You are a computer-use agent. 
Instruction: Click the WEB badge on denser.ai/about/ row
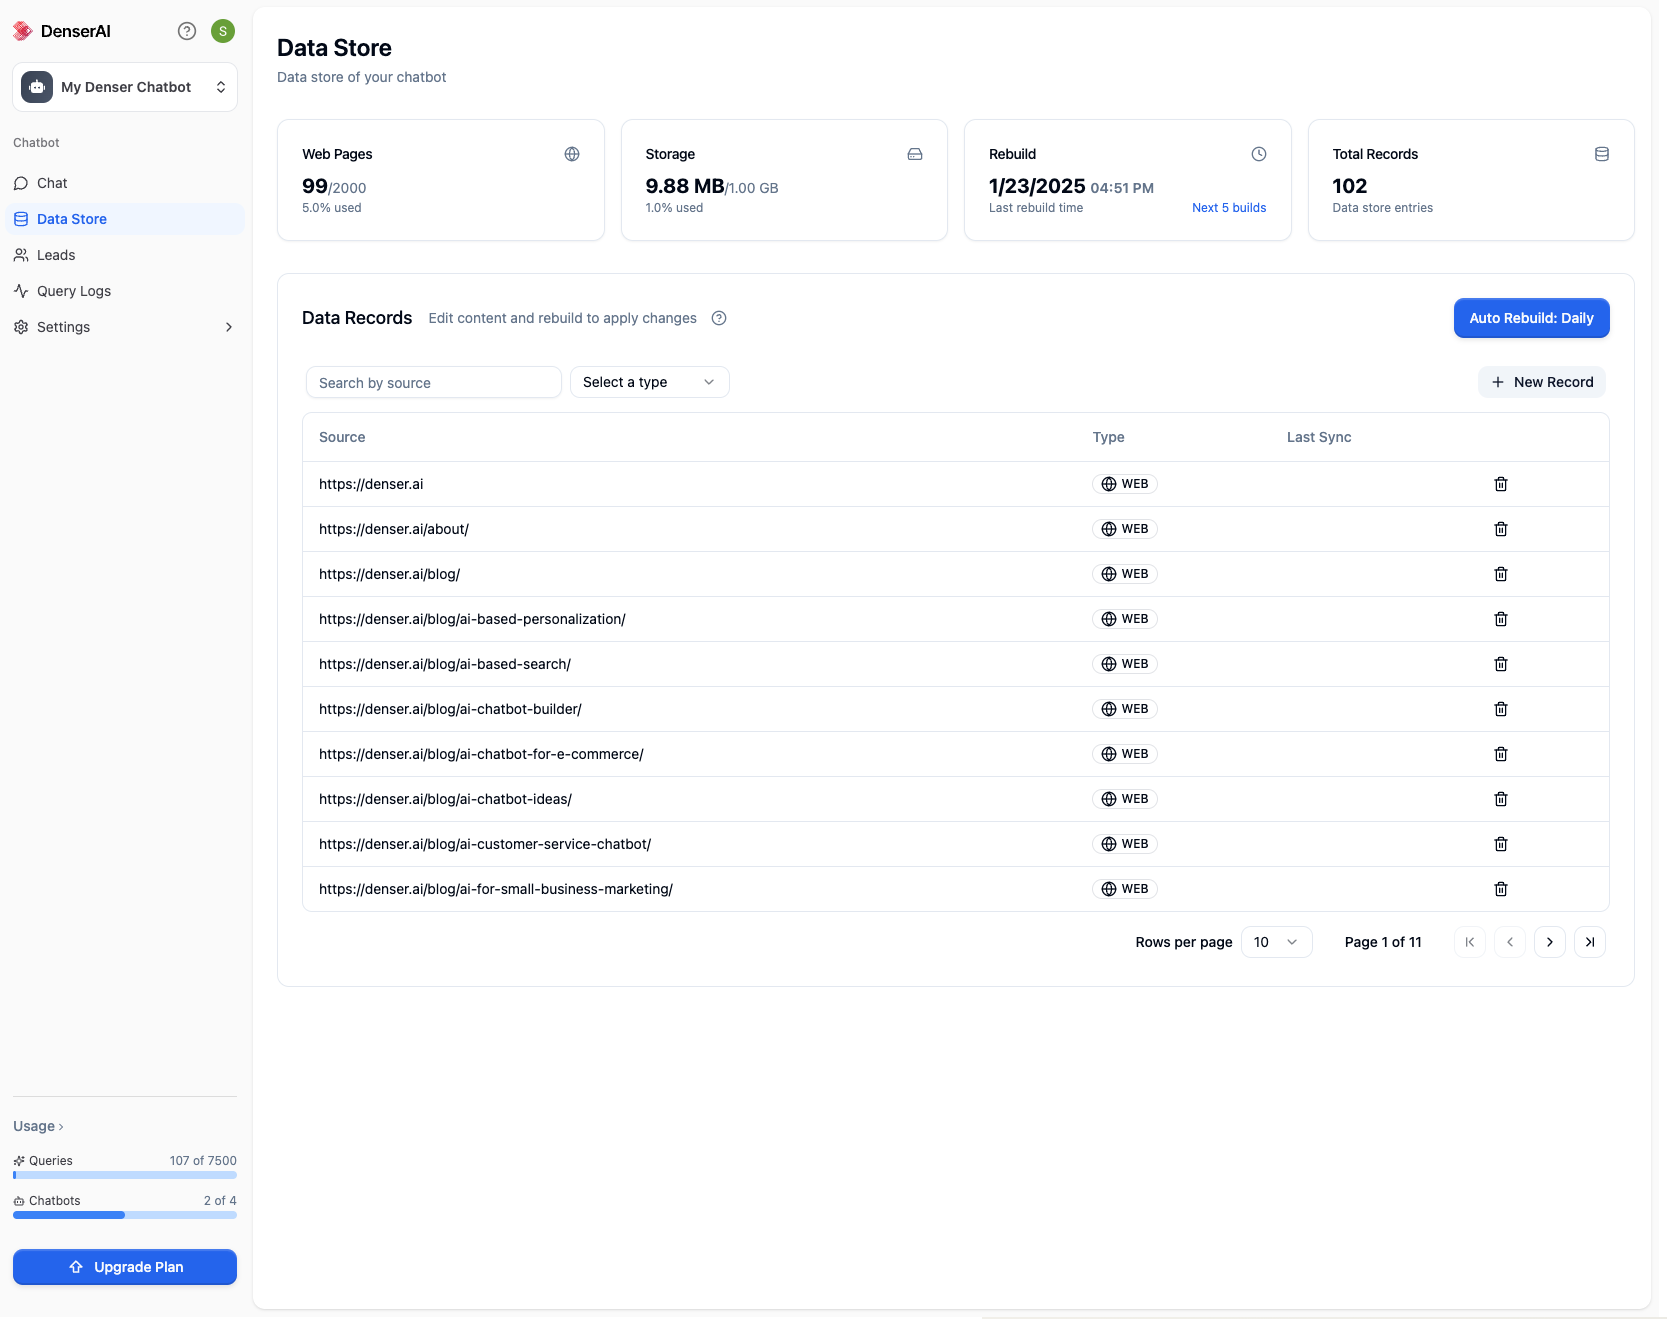[1125, 529]
